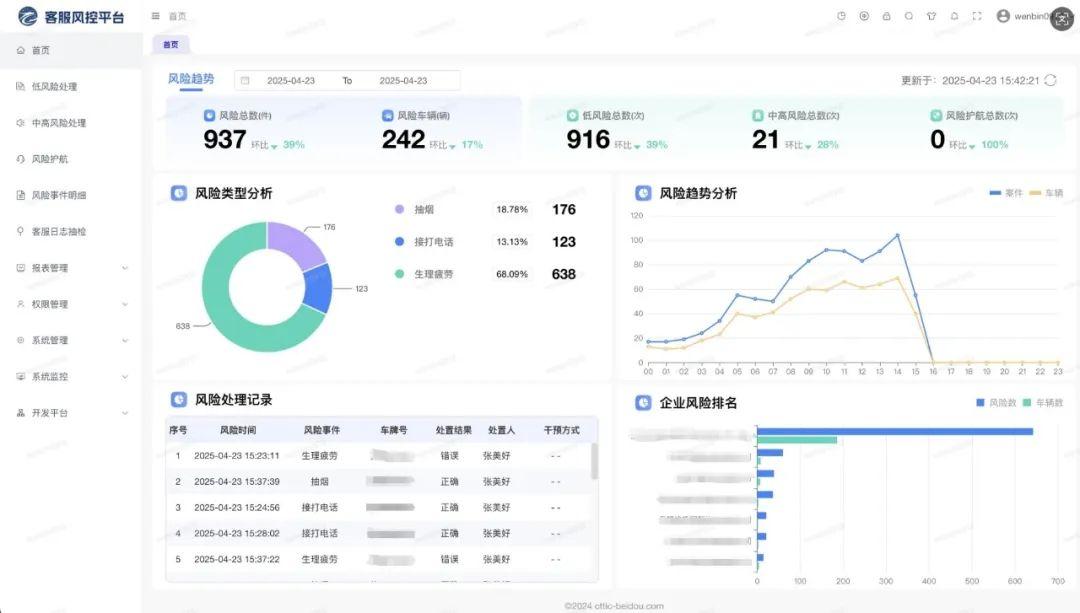The width and height of the screenshot is (1080, 613).
Task: Click the 企业风险排名 panel icon
Action: [x=643, y=402]
